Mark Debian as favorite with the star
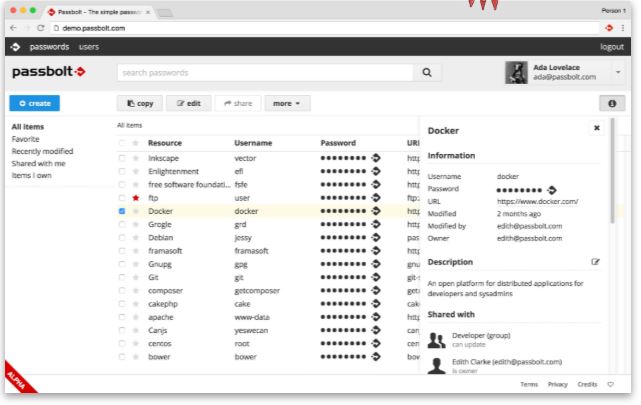641x405 pixels. tap(136, 237)
